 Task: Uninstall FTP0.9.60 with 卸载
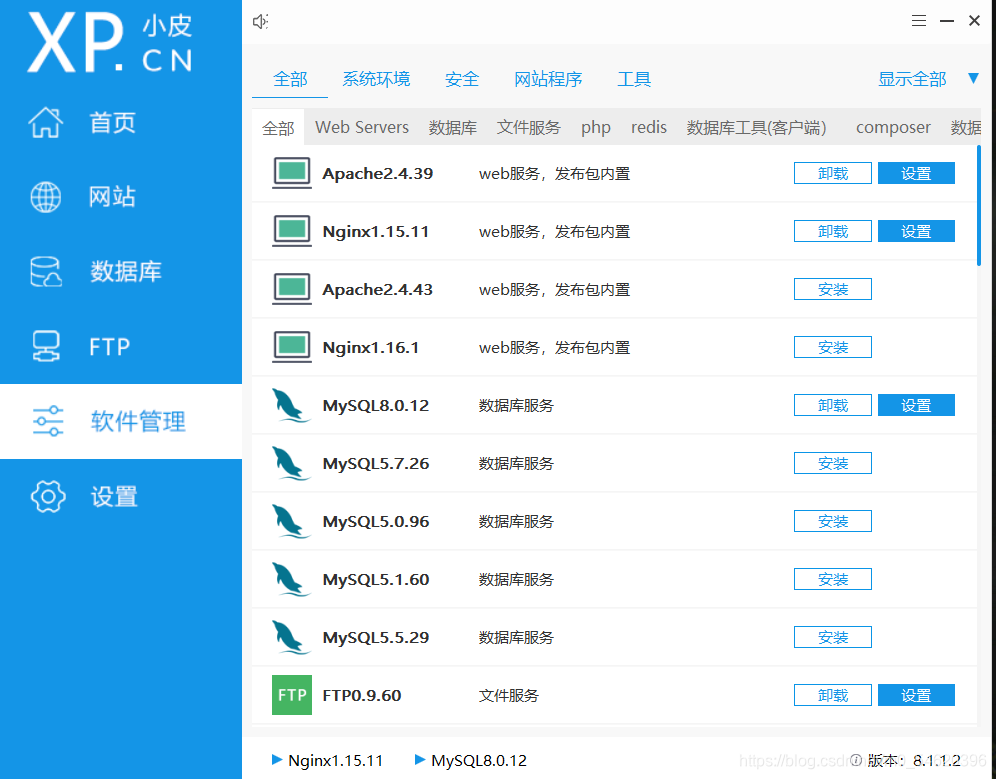point(833,695)
